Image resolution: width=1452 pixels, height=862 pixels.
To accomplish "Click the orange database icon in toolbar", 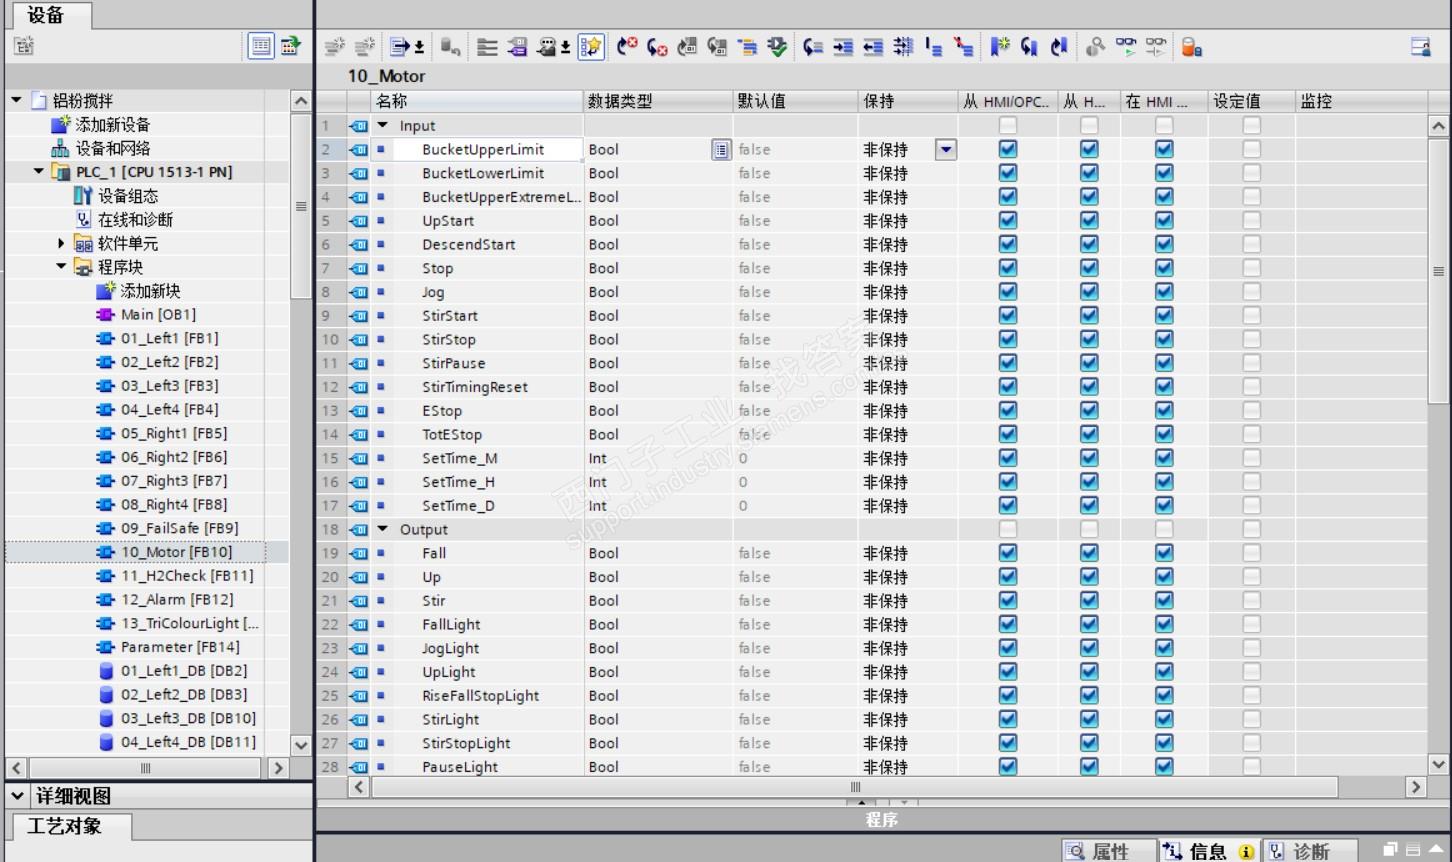I will (1191, 47).
